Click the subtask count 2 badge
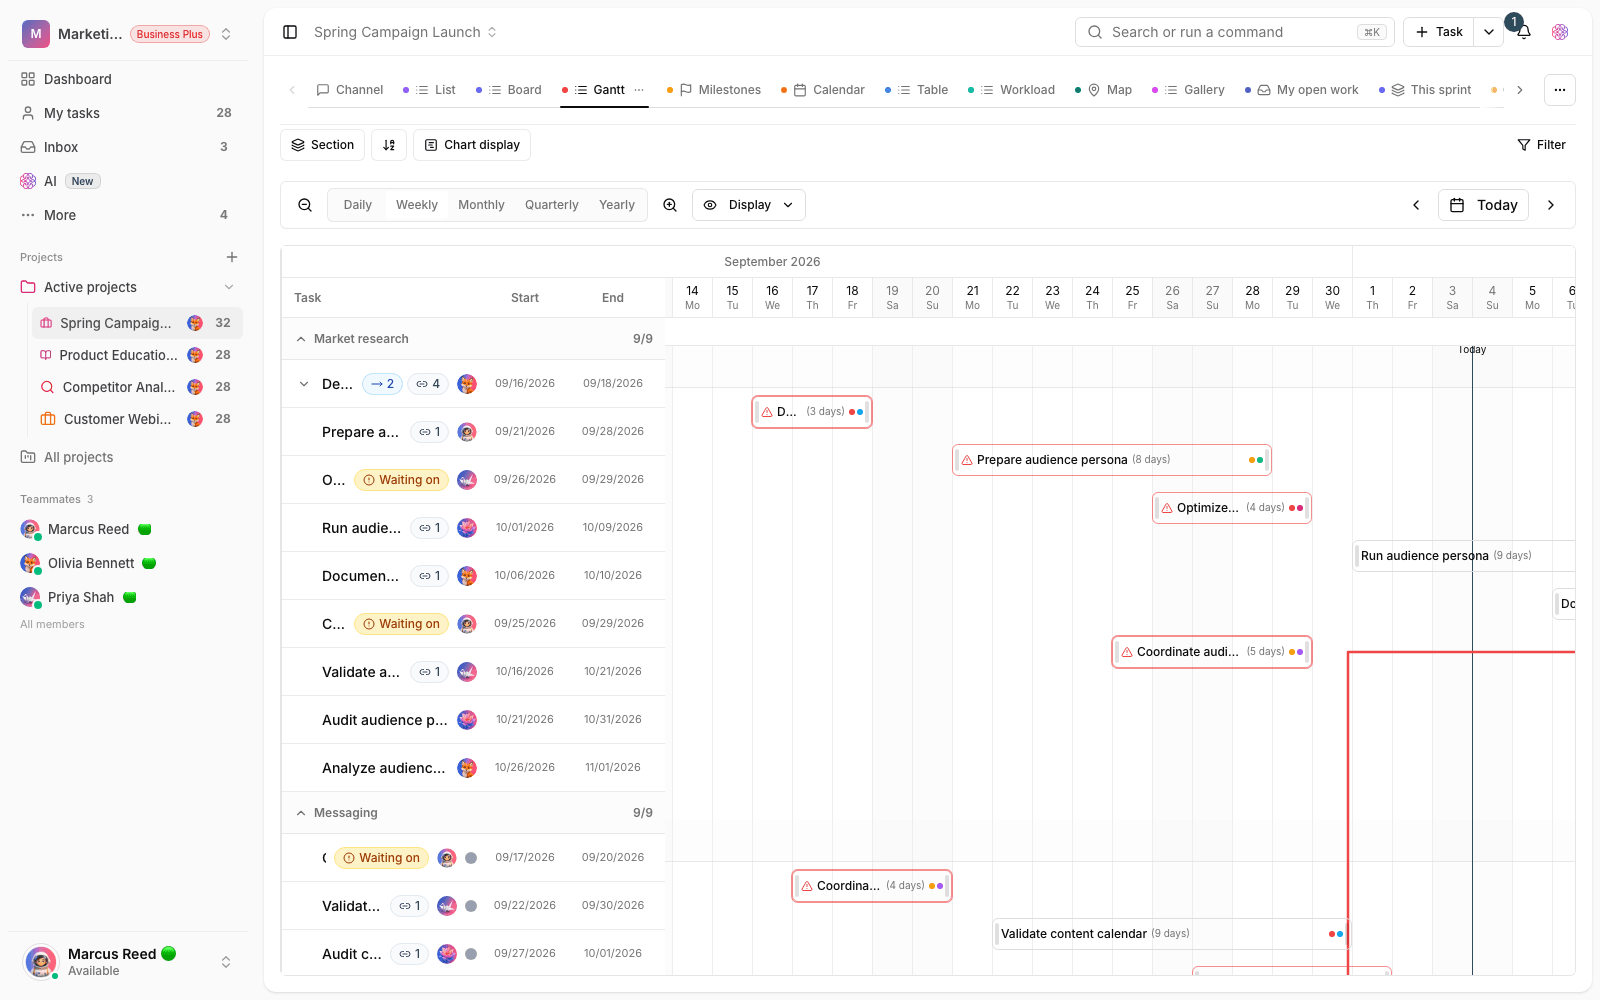This screenshot has height=1000, width=1600. click(382, 384)
